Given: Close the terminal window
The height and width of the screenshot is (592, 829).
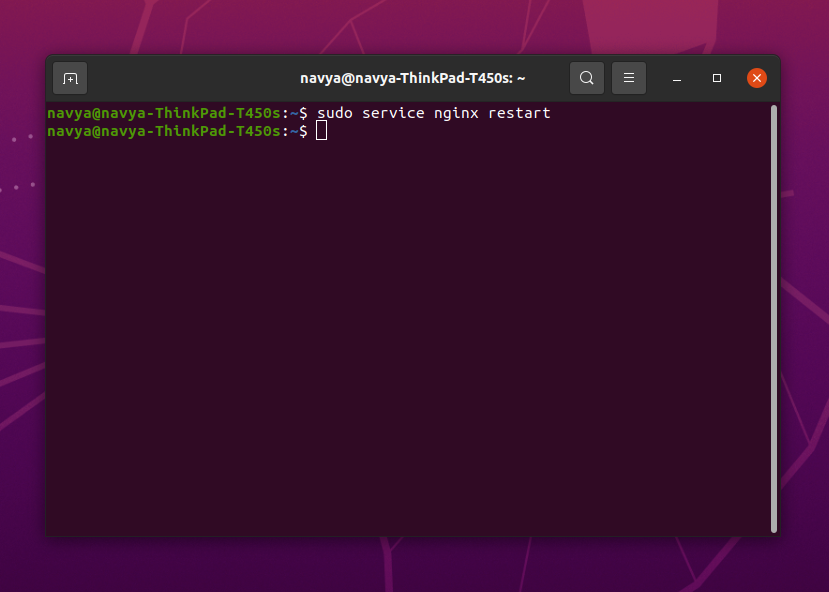Looking at the screenshot, I should coord(757,78).
